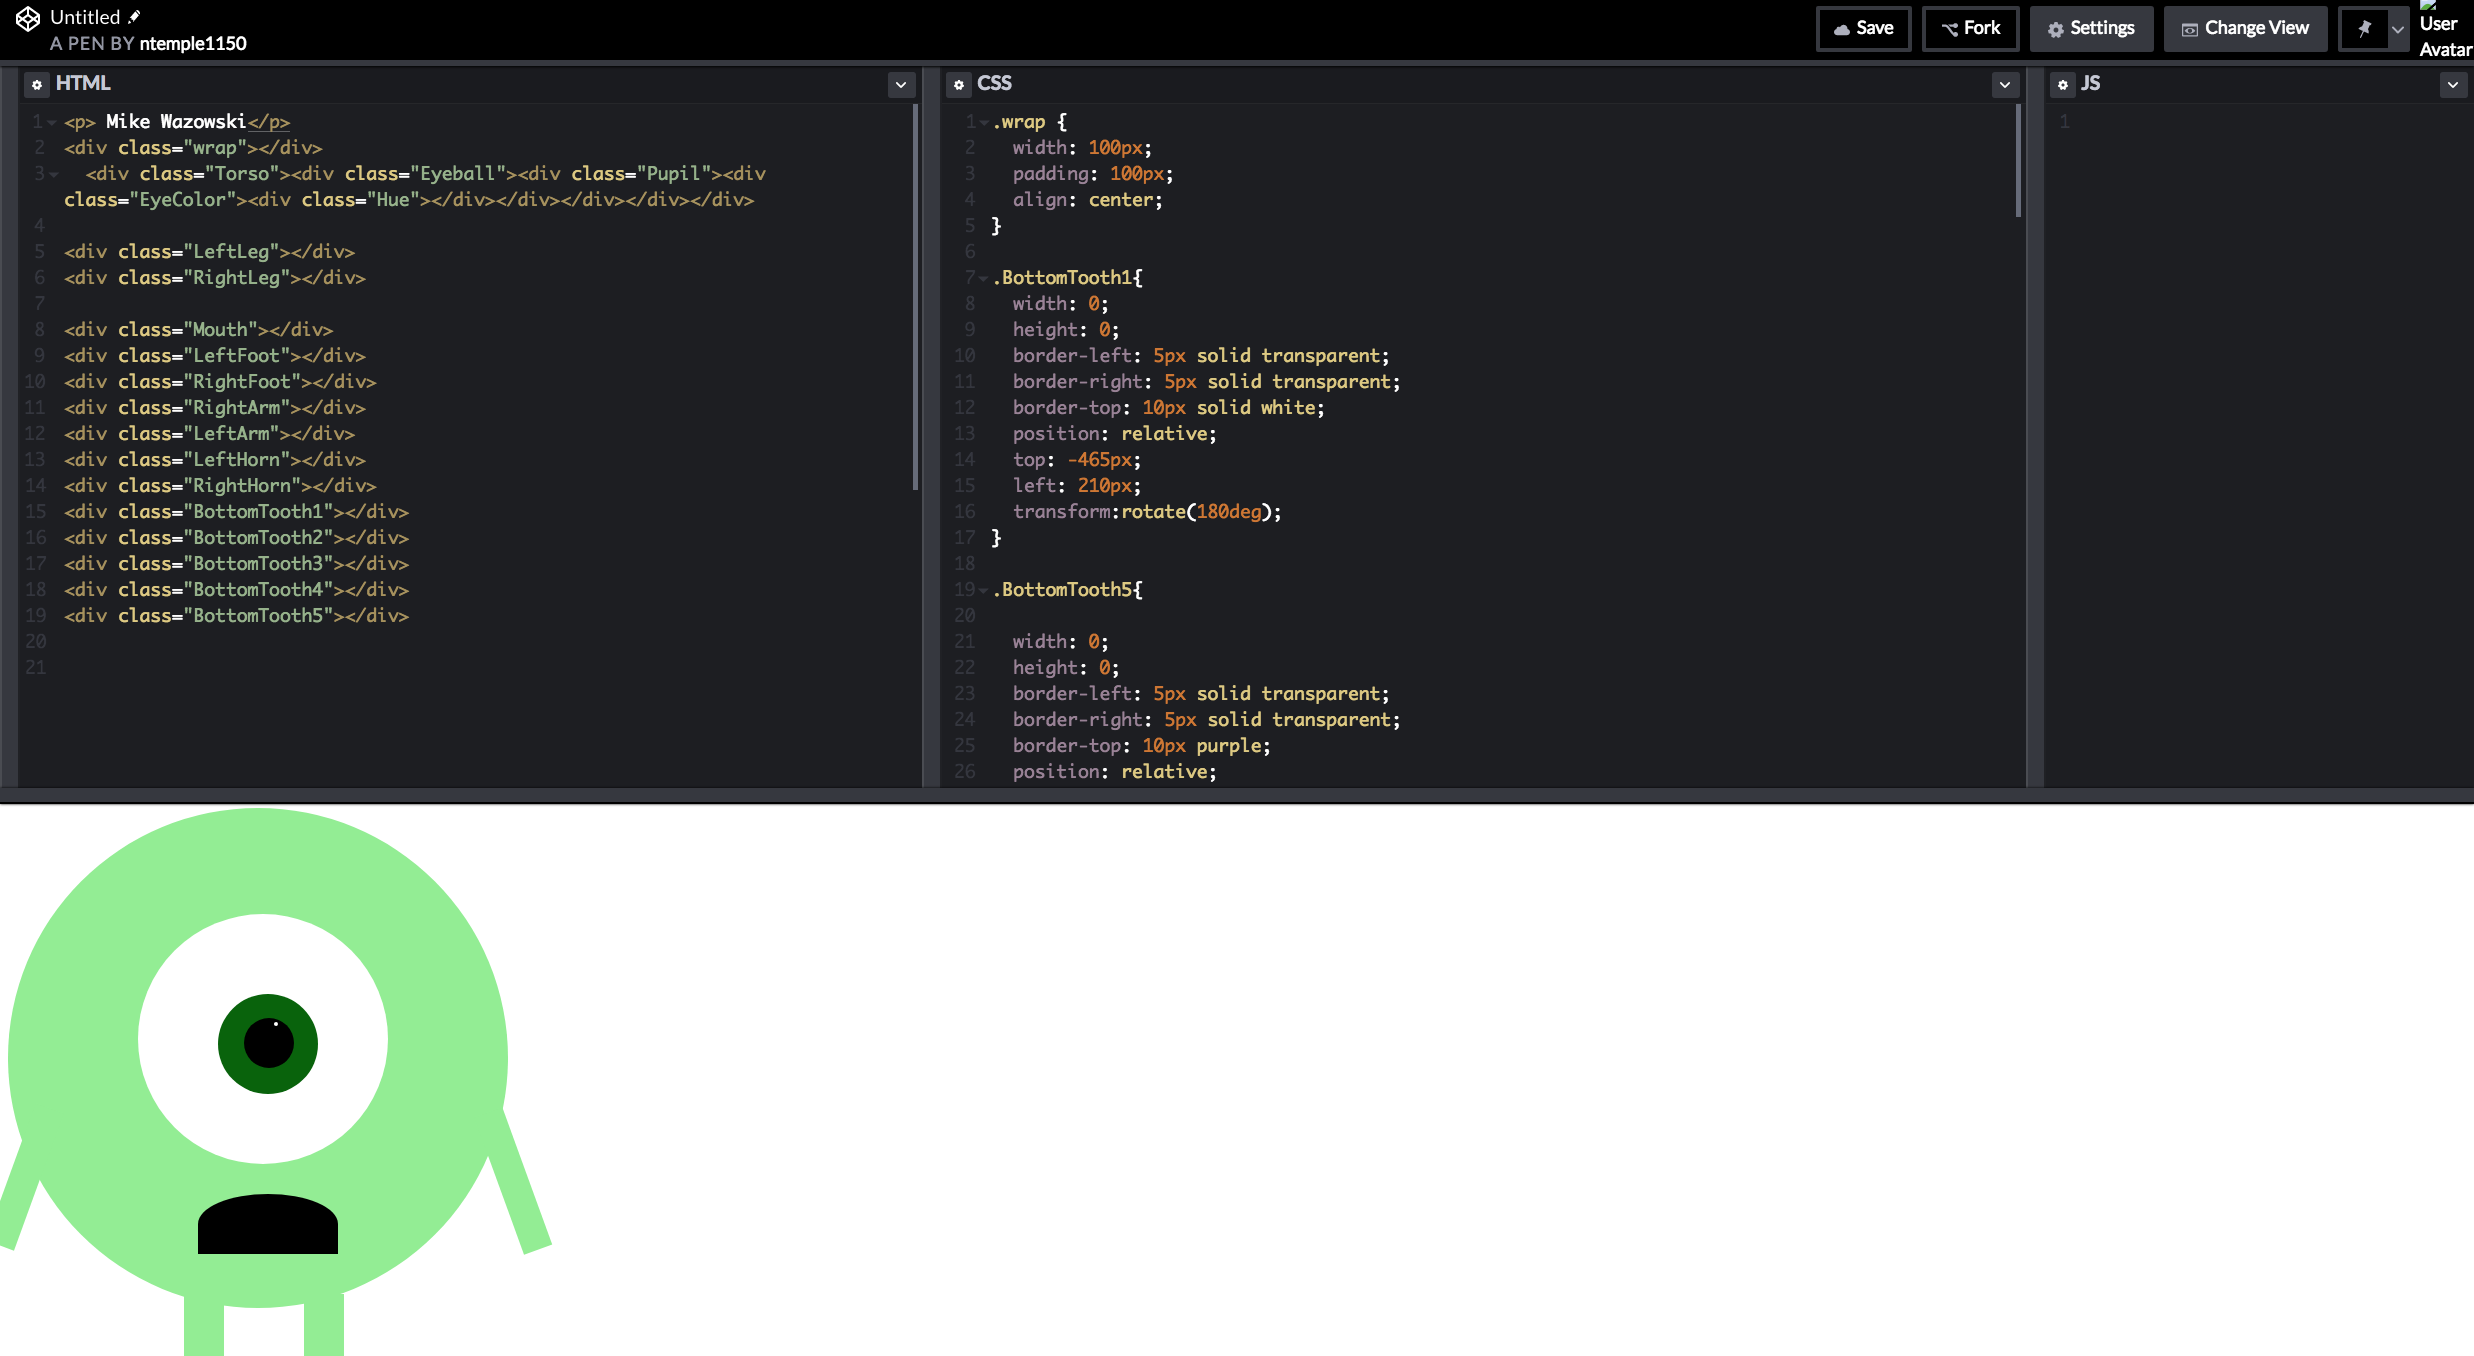Screen dimensions: 2474x1356
Task: Click the RightHorn div line
Action: 220,486
